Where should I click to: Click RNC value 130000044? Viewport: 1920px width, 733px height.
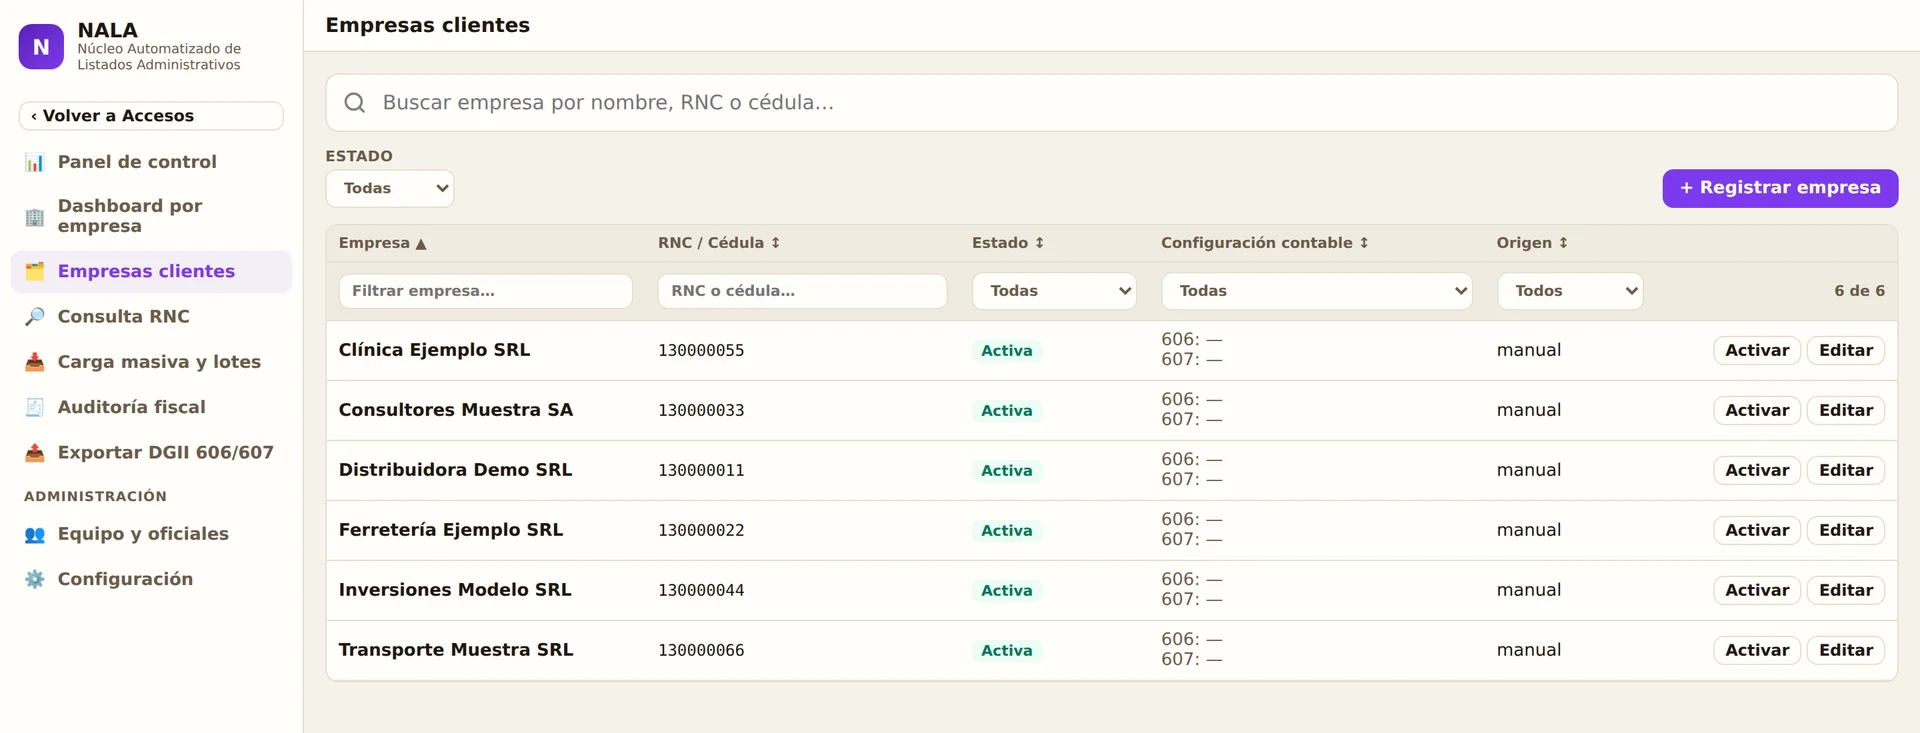[701, 591]
